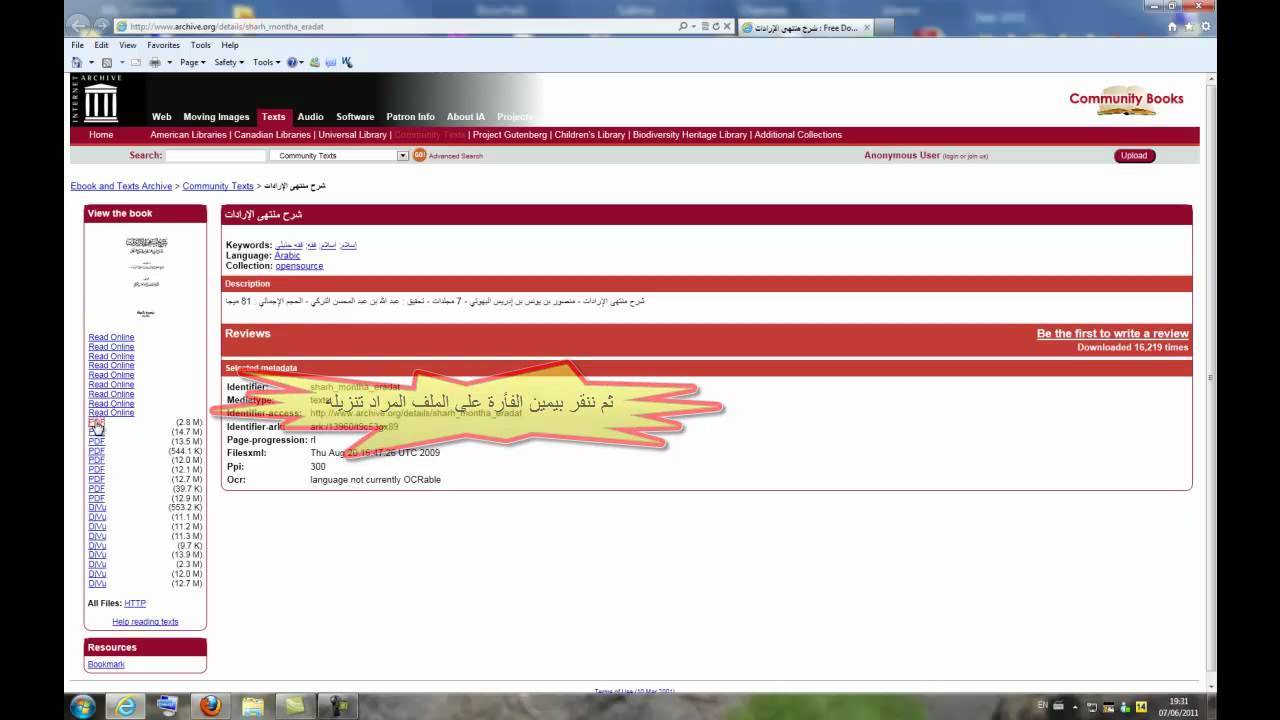Open the Windows Start button

83,706
